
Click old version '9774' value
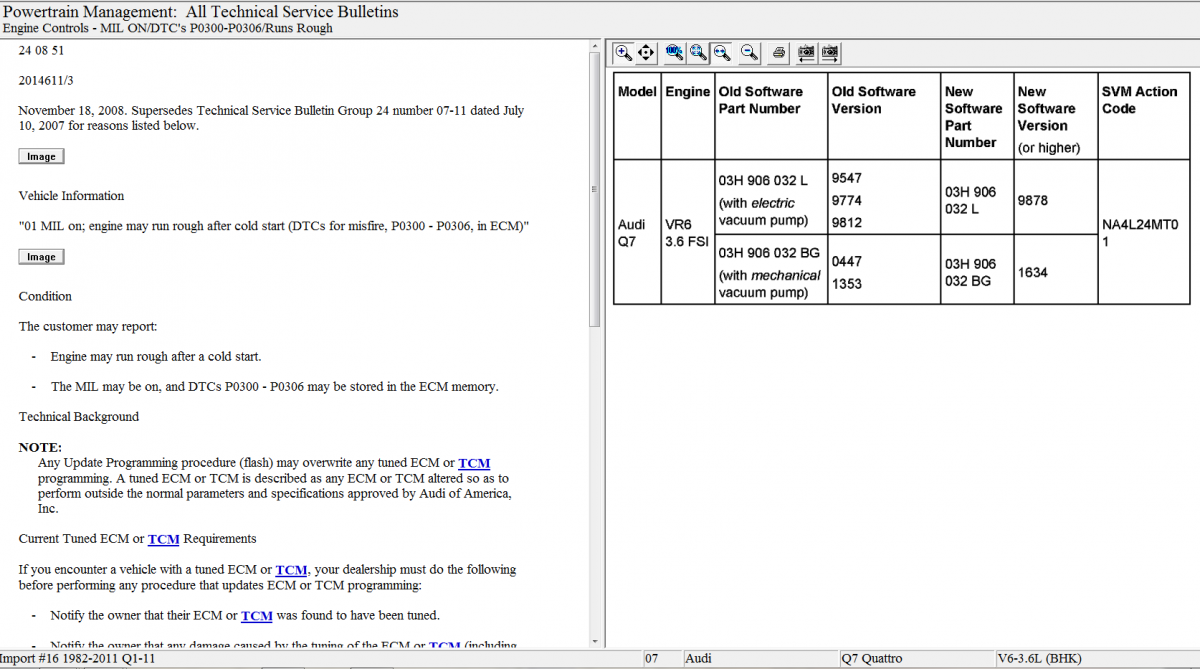click(847, 200)
